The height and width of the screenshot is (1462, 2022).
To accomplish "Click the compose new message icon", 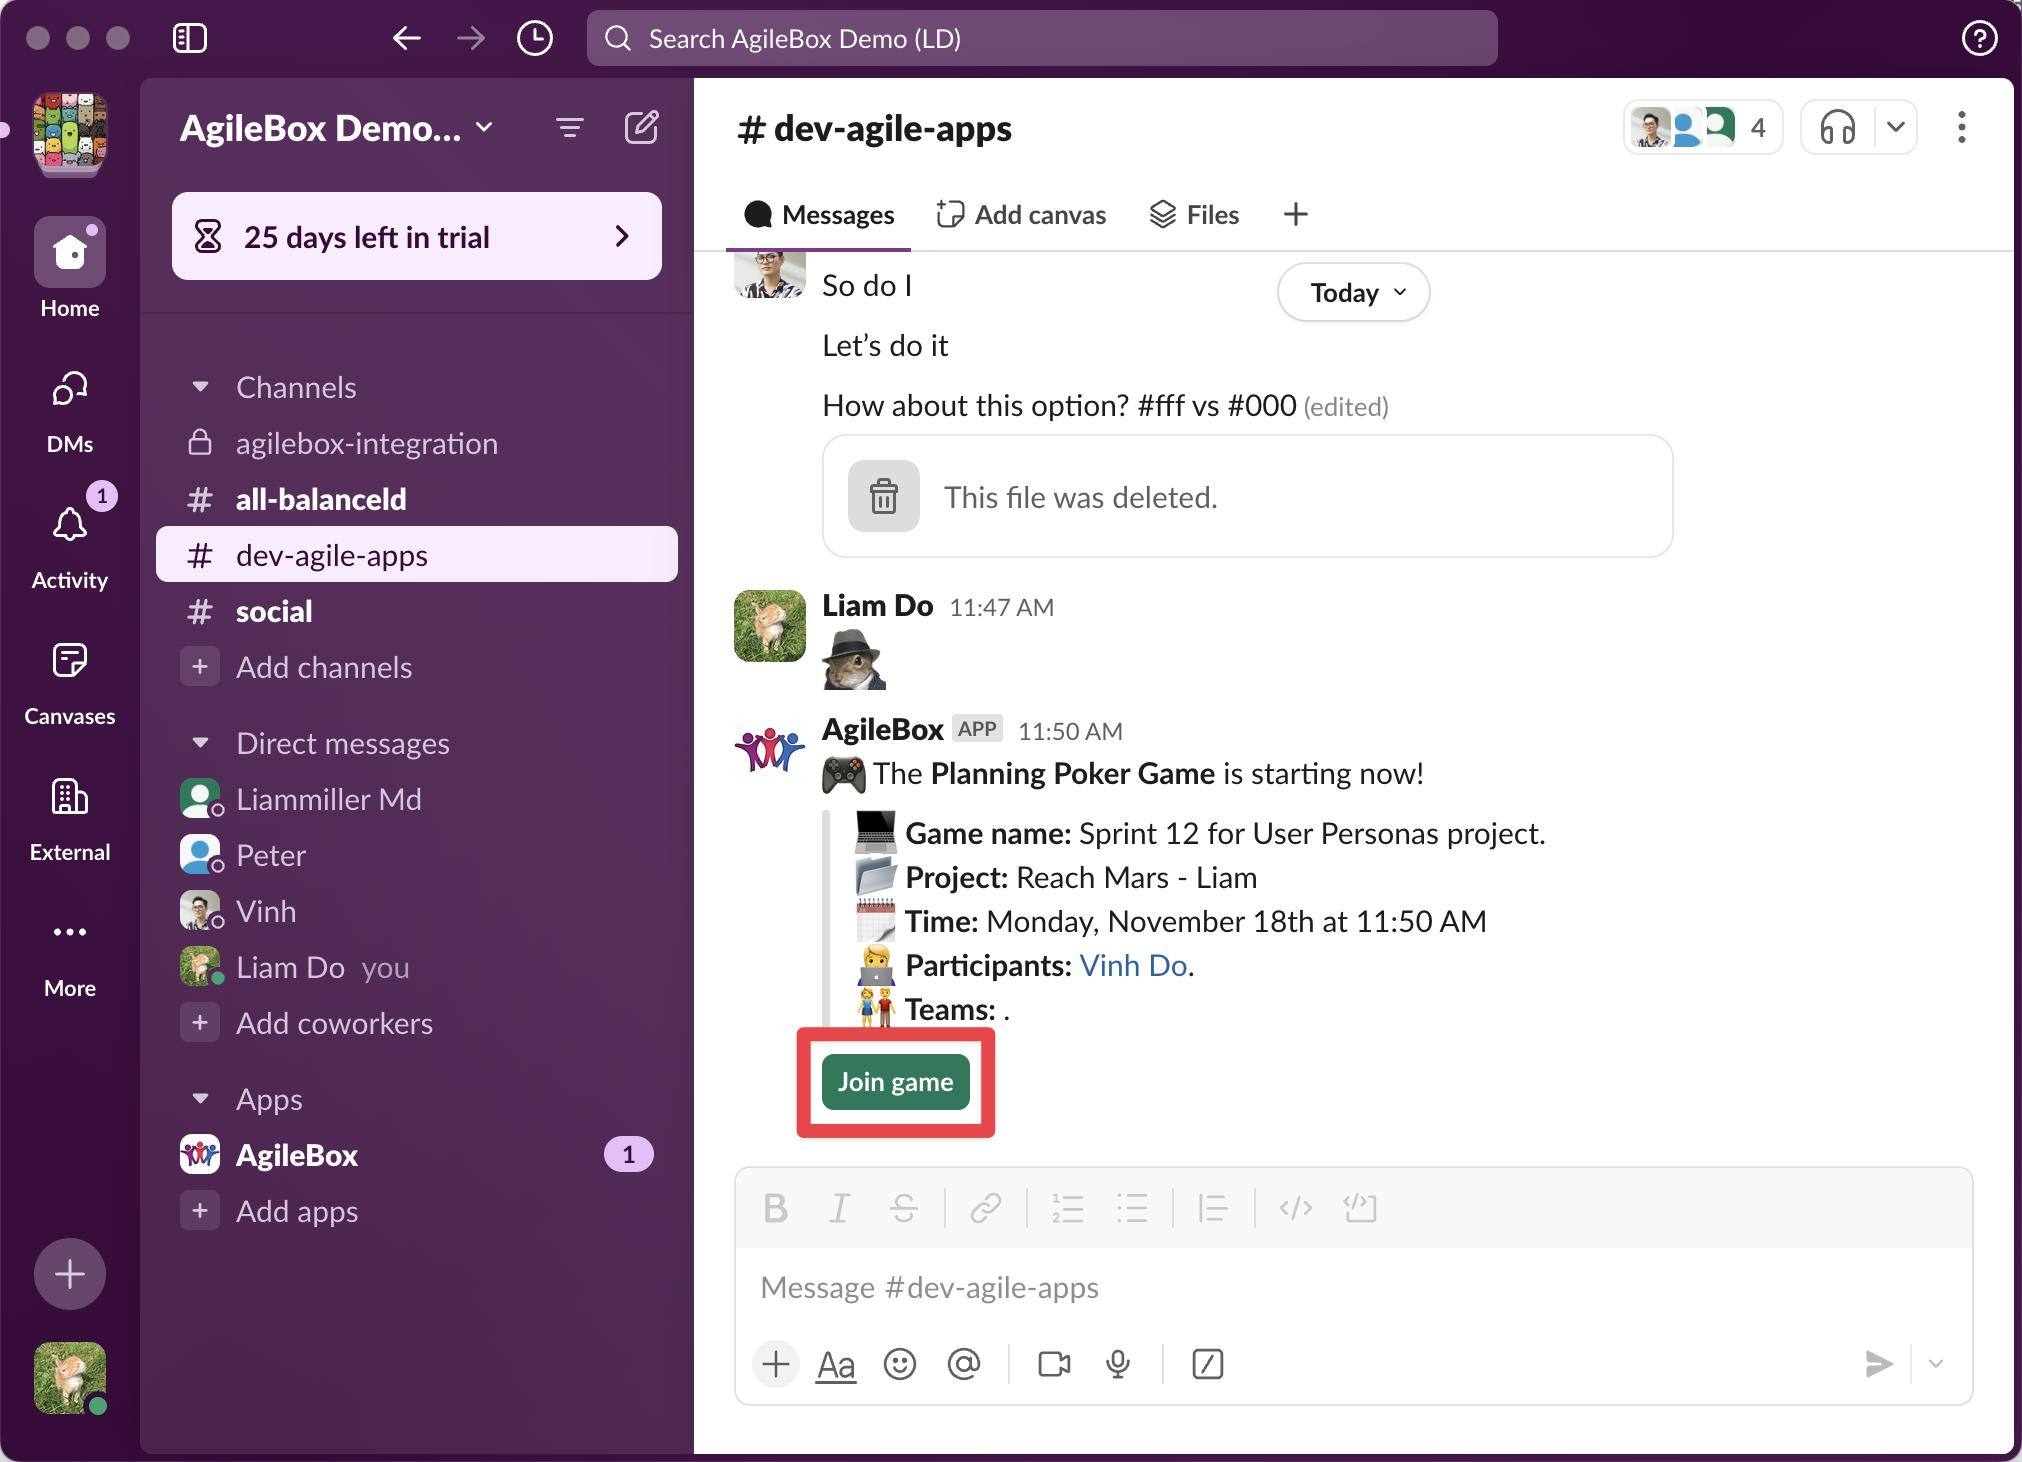I will pyautogui.click(x=641, y=128).
